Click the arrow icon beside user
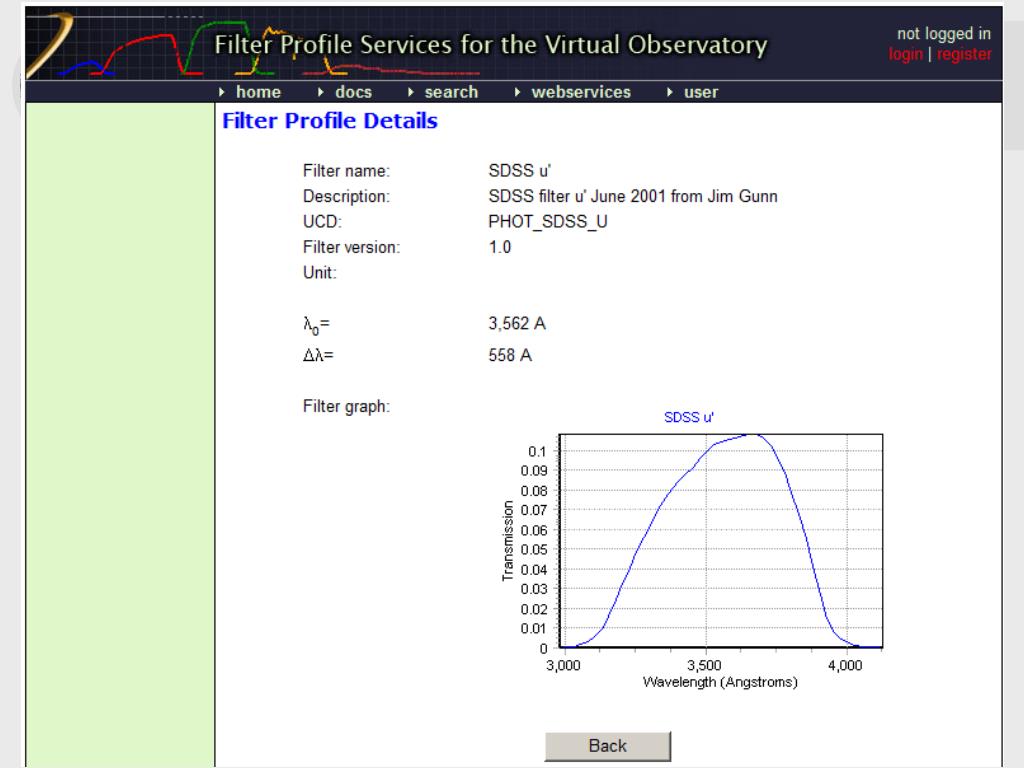This screenshot has height=768, width=1024. (669, 92)
